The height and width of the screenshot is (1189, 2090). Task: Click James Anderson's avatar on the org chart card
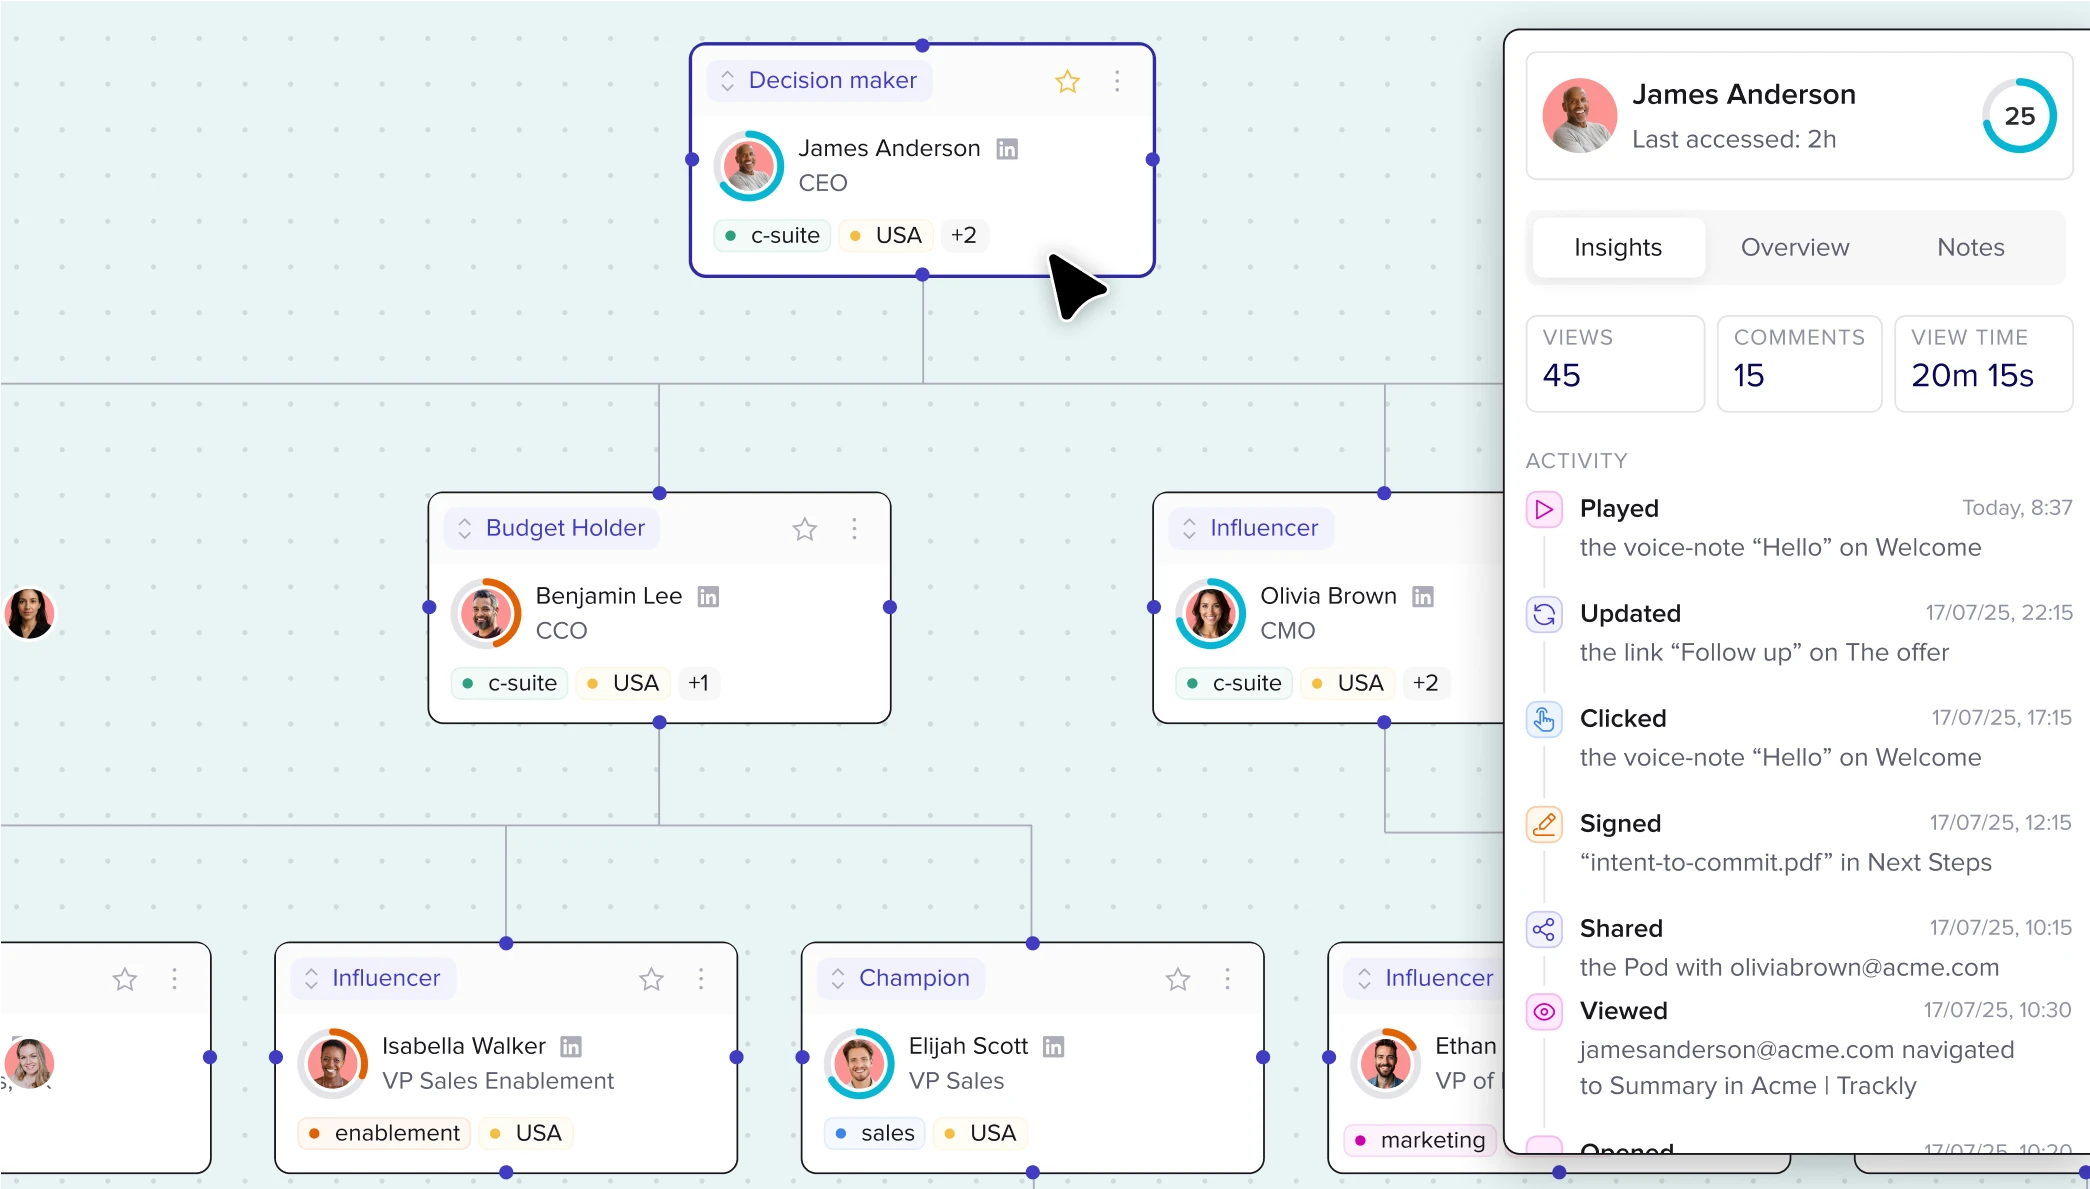coord(749,166)
